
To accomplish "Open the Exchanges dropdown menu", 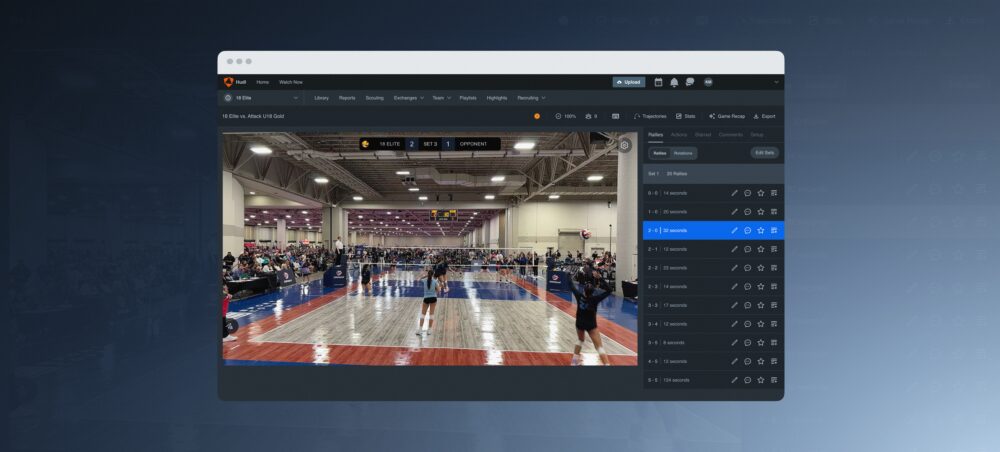I will click(x=408, y=98).
